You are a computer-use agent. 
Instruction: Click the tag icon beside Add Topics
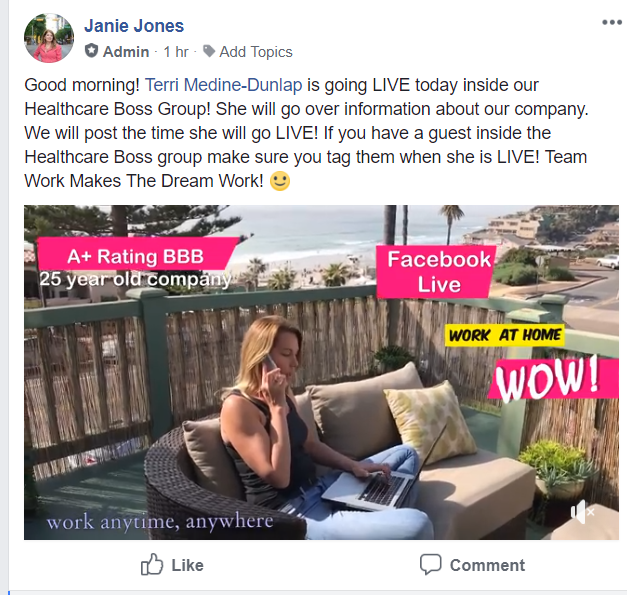pos(209,51)
